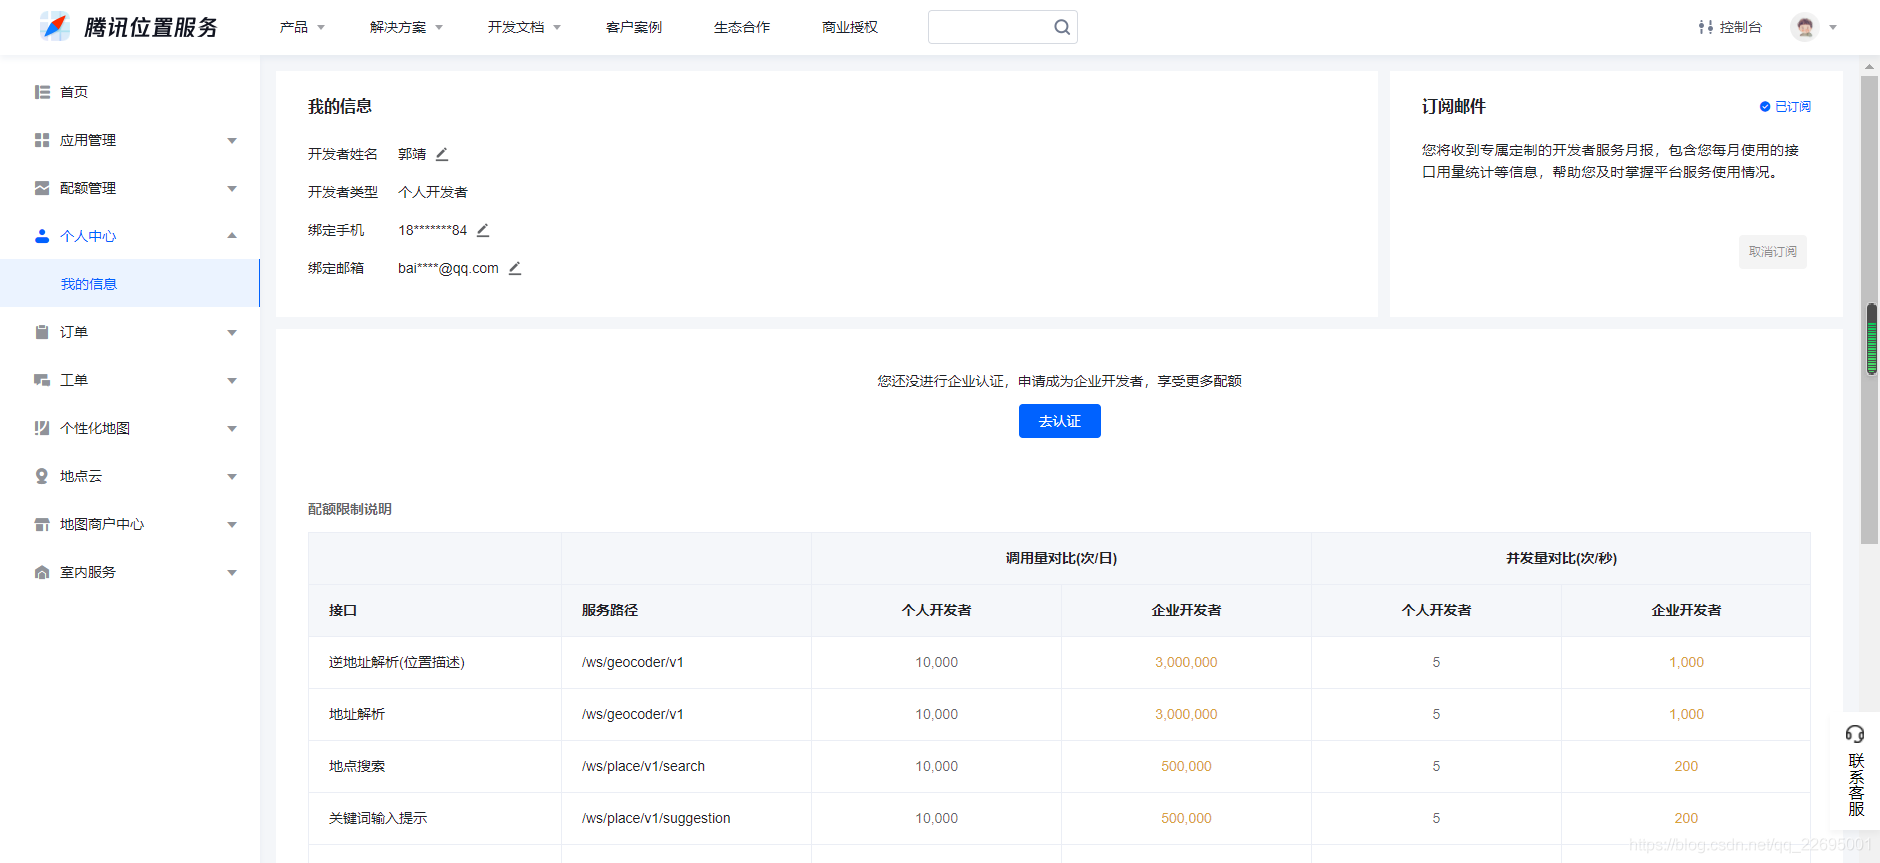The width and height of the screenshot is (1880, 863).
Task: Open 客户案例 in top navigation
Action: (634, 27)
